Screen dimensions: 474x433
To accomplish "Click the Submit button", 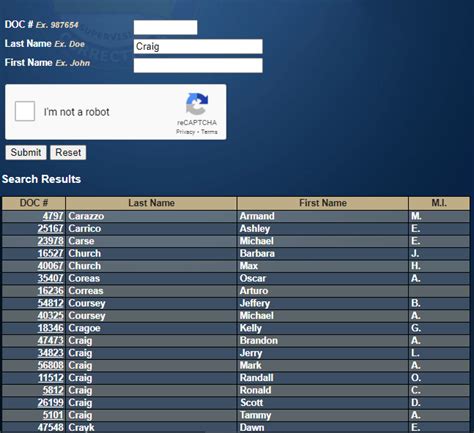I will coord(26,152).
